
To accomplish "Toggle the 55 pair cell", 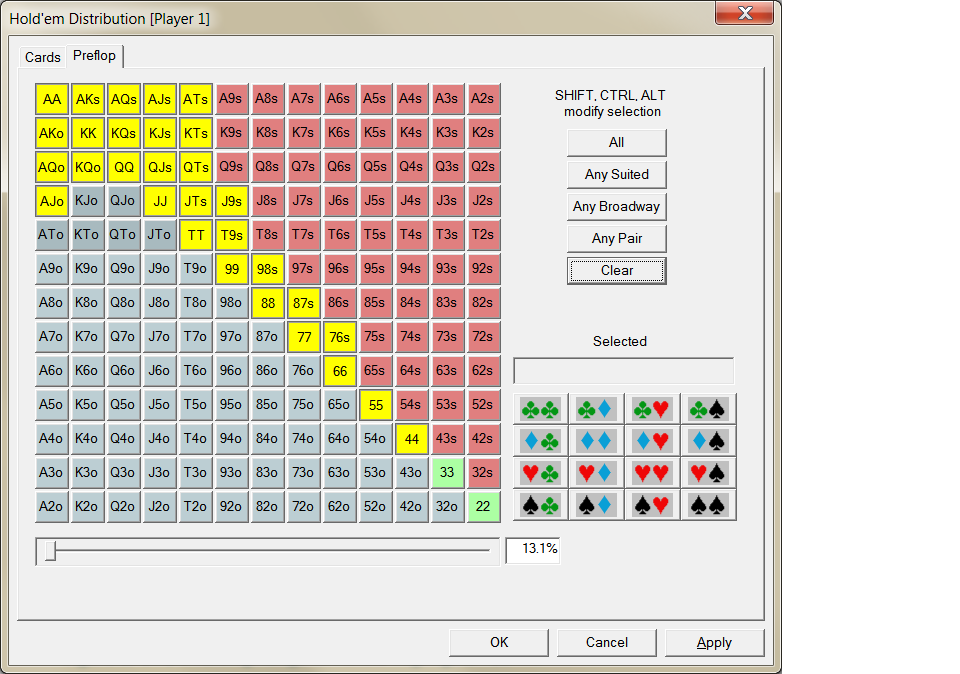I will click(x=375, y=405).
